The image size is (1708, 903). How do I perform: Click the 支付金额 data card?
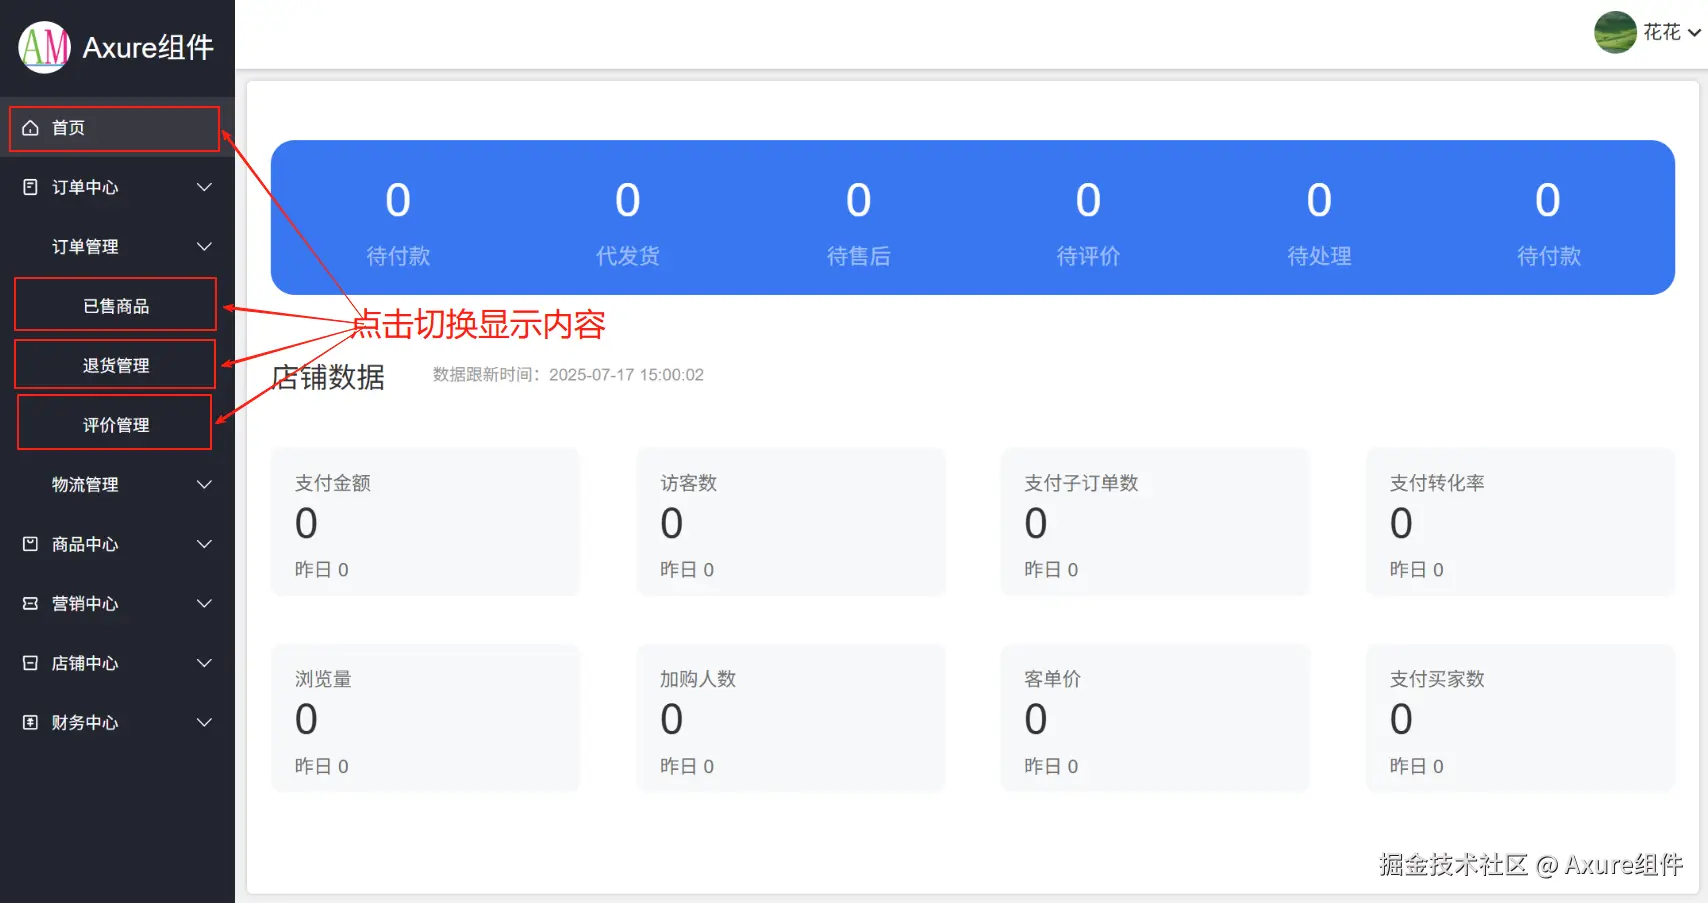425,522
